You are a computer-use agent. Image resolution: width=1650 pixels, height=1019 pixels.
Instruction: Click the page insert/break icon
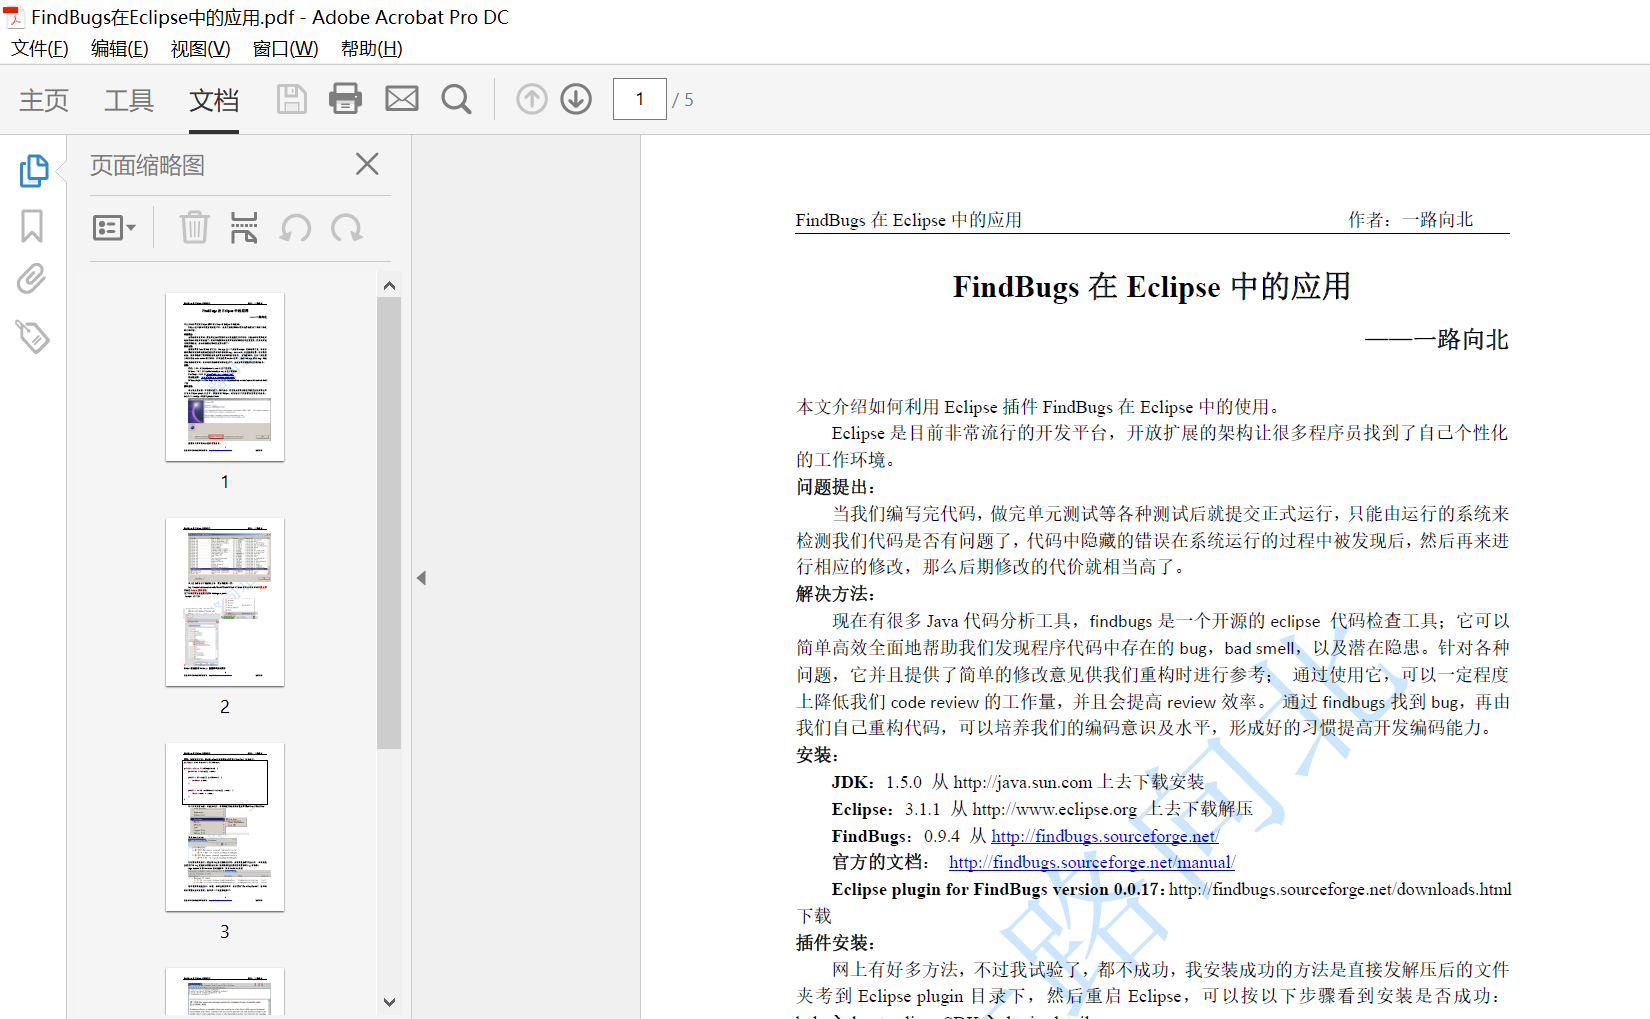[x=244, y=227]
